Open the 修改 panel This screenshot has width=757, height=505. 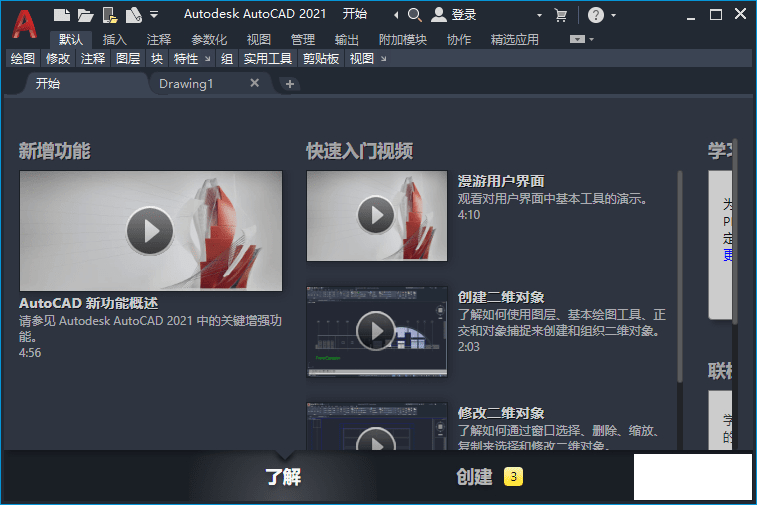(58, 58)
